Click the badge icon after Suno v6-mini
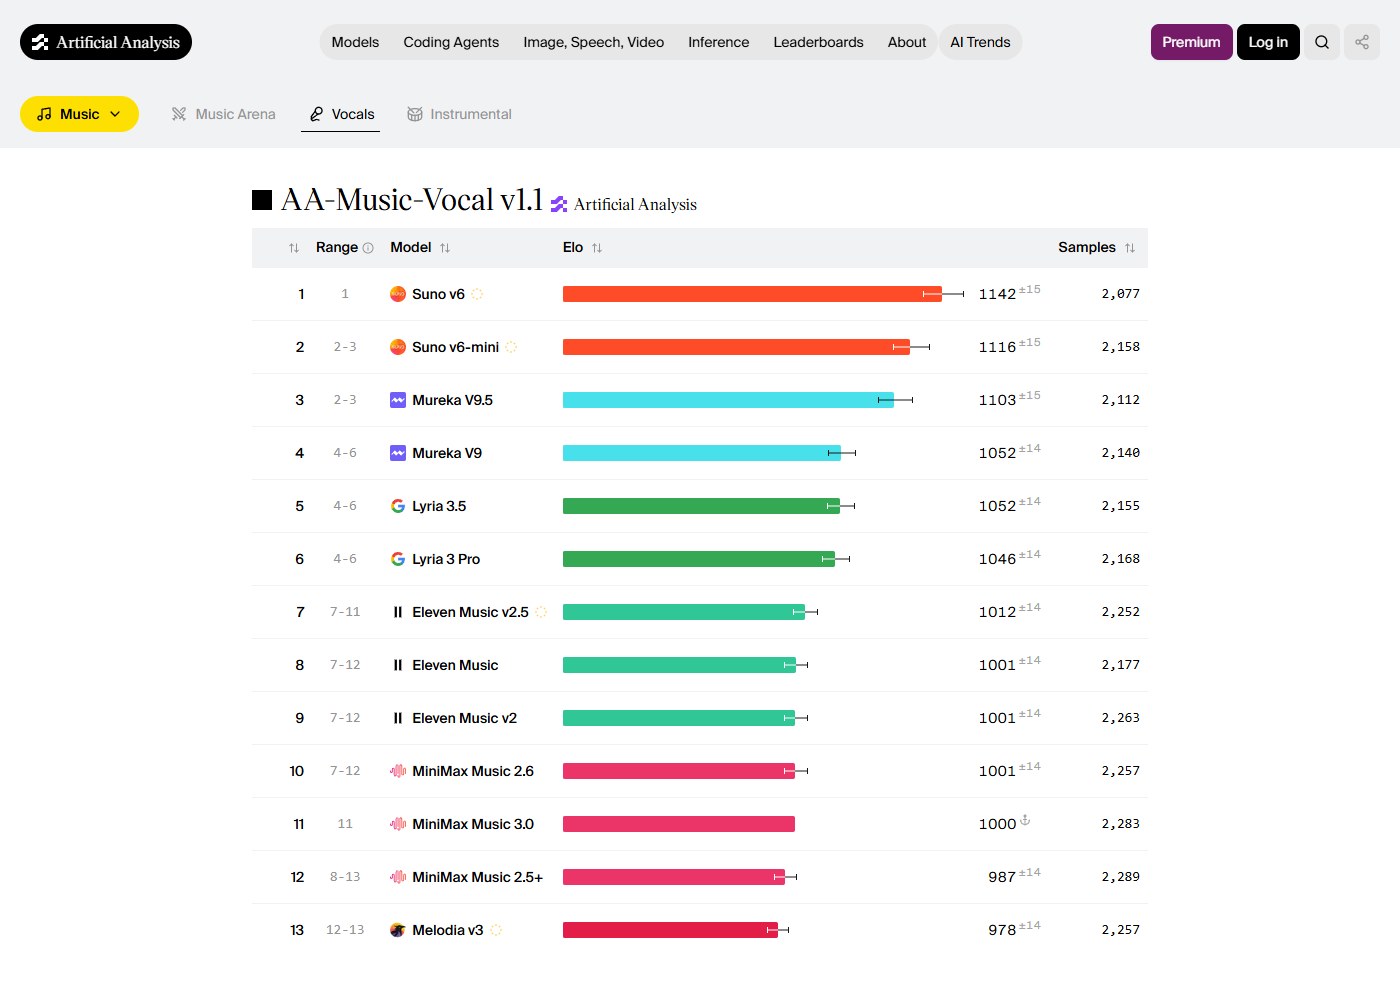Viewport: 1400px width, 1000px height. 511,347
